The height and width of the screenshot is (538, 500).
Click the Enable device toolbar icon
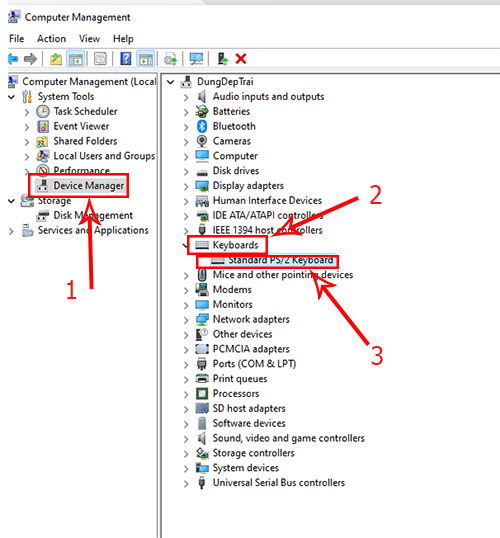tap(223, 59)
